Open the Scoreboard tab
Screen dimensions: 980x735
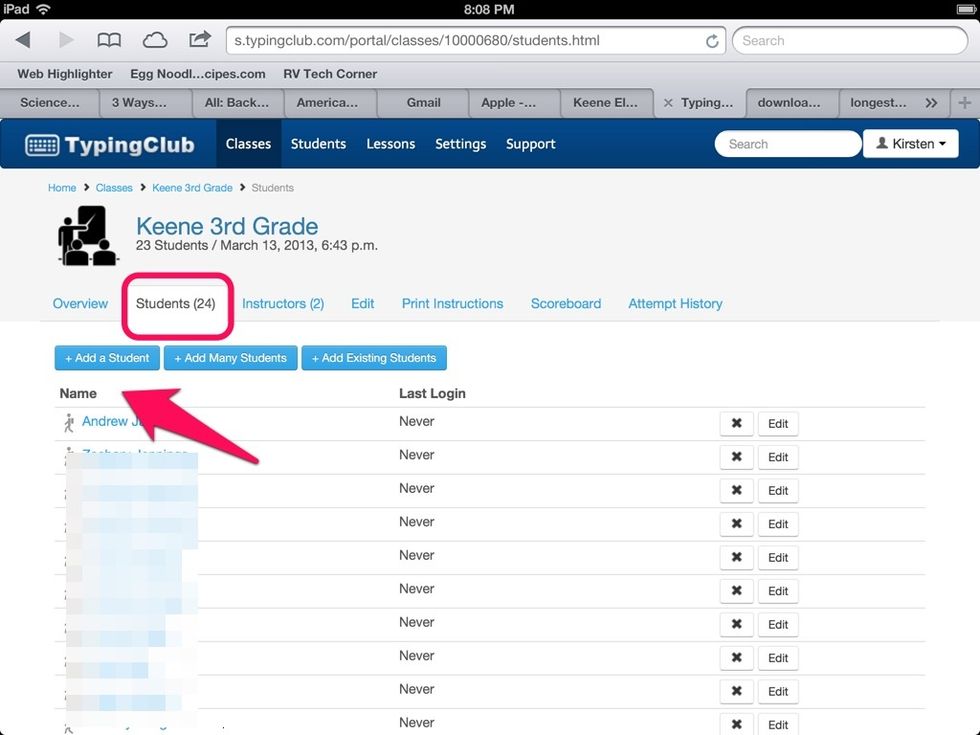pyautogui.click(x=566, y=303)
